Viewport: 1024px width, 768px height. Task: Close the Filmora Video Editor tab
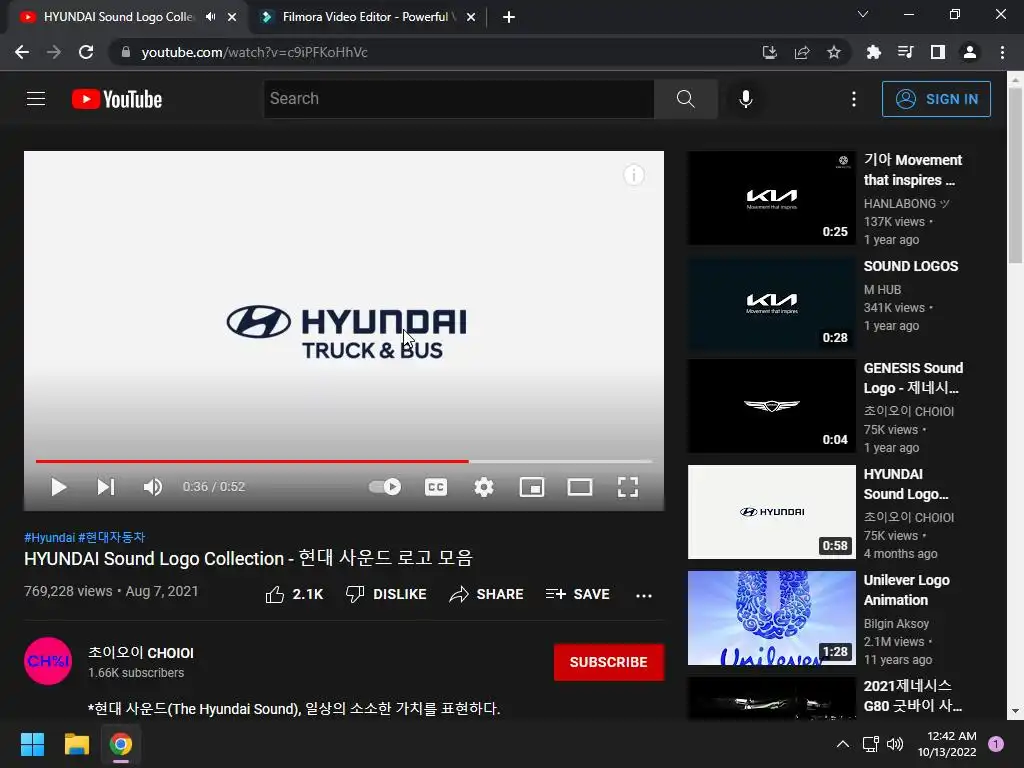471,17
